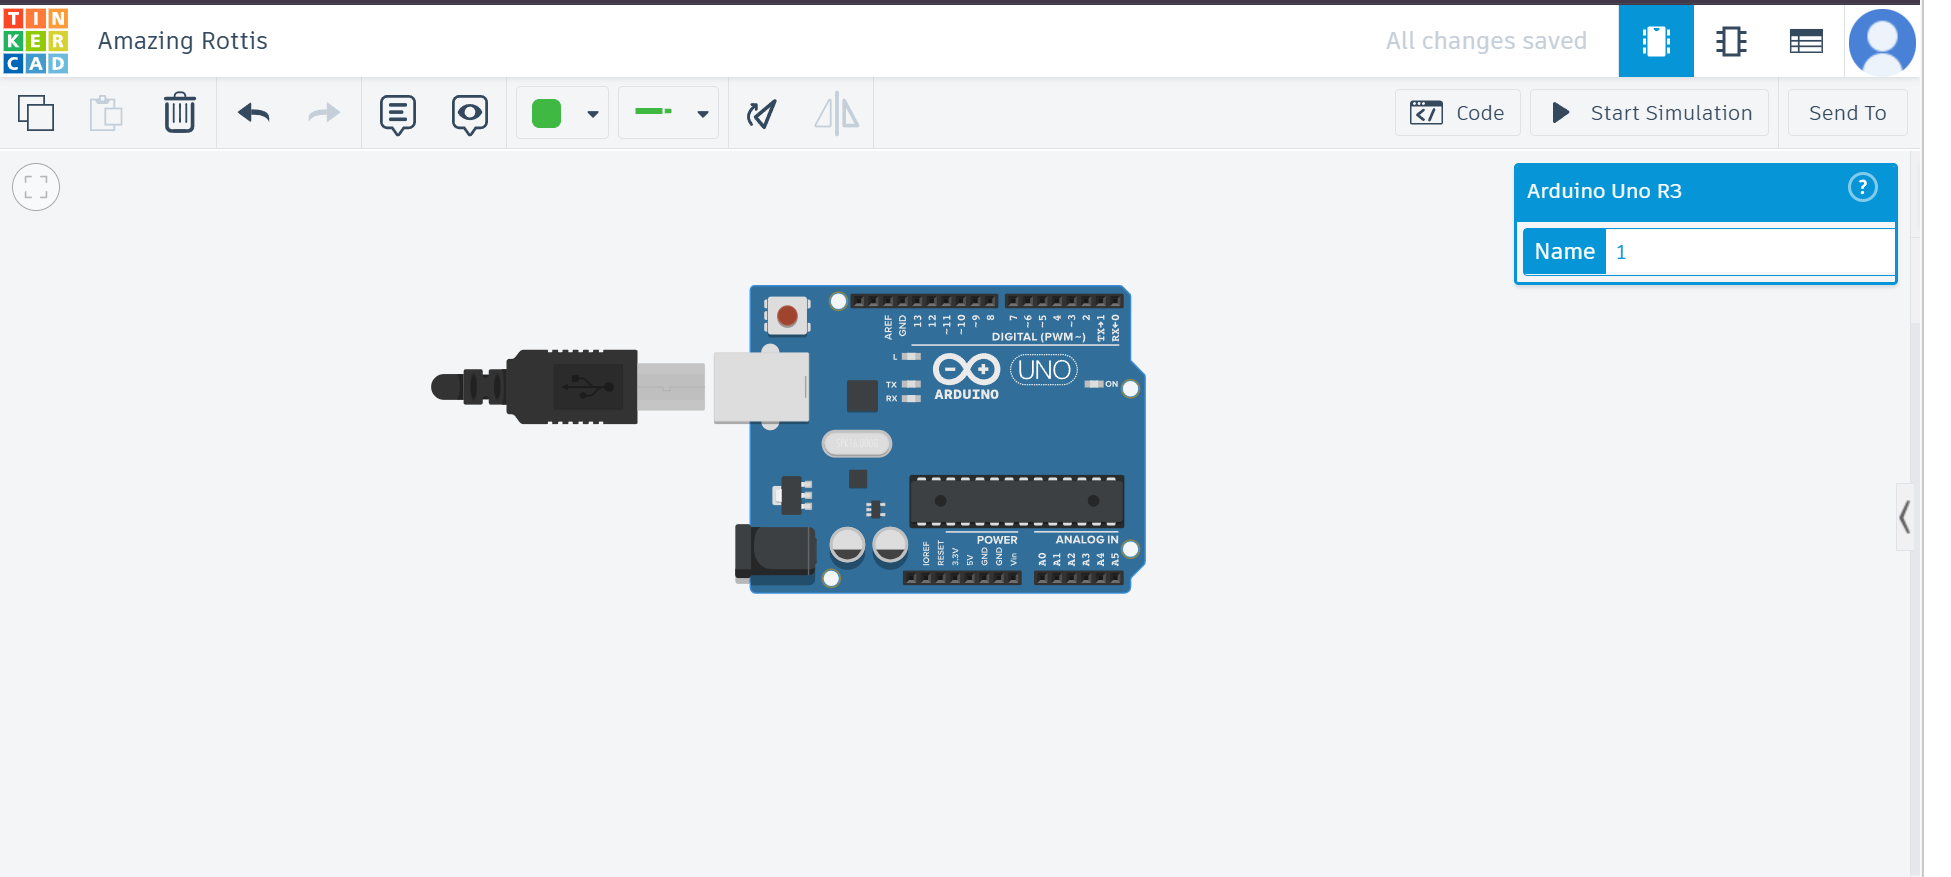Click Send To button
Image resolution: width=1951 pixels, height=877 pixels.
coord(1848,113)
